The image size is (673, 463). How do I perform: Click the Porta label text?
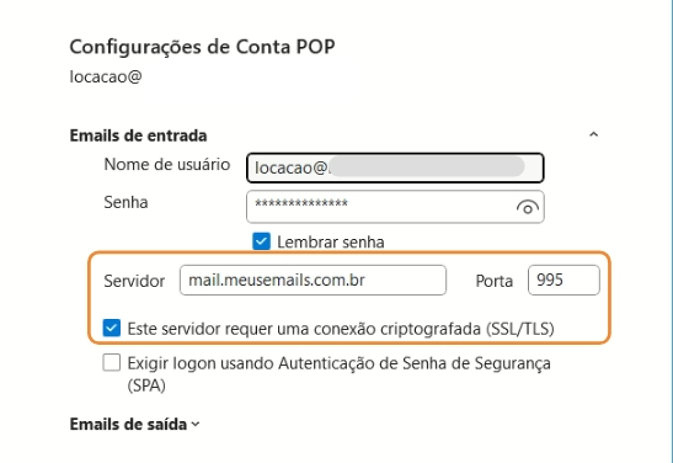[x=493, y=282]
